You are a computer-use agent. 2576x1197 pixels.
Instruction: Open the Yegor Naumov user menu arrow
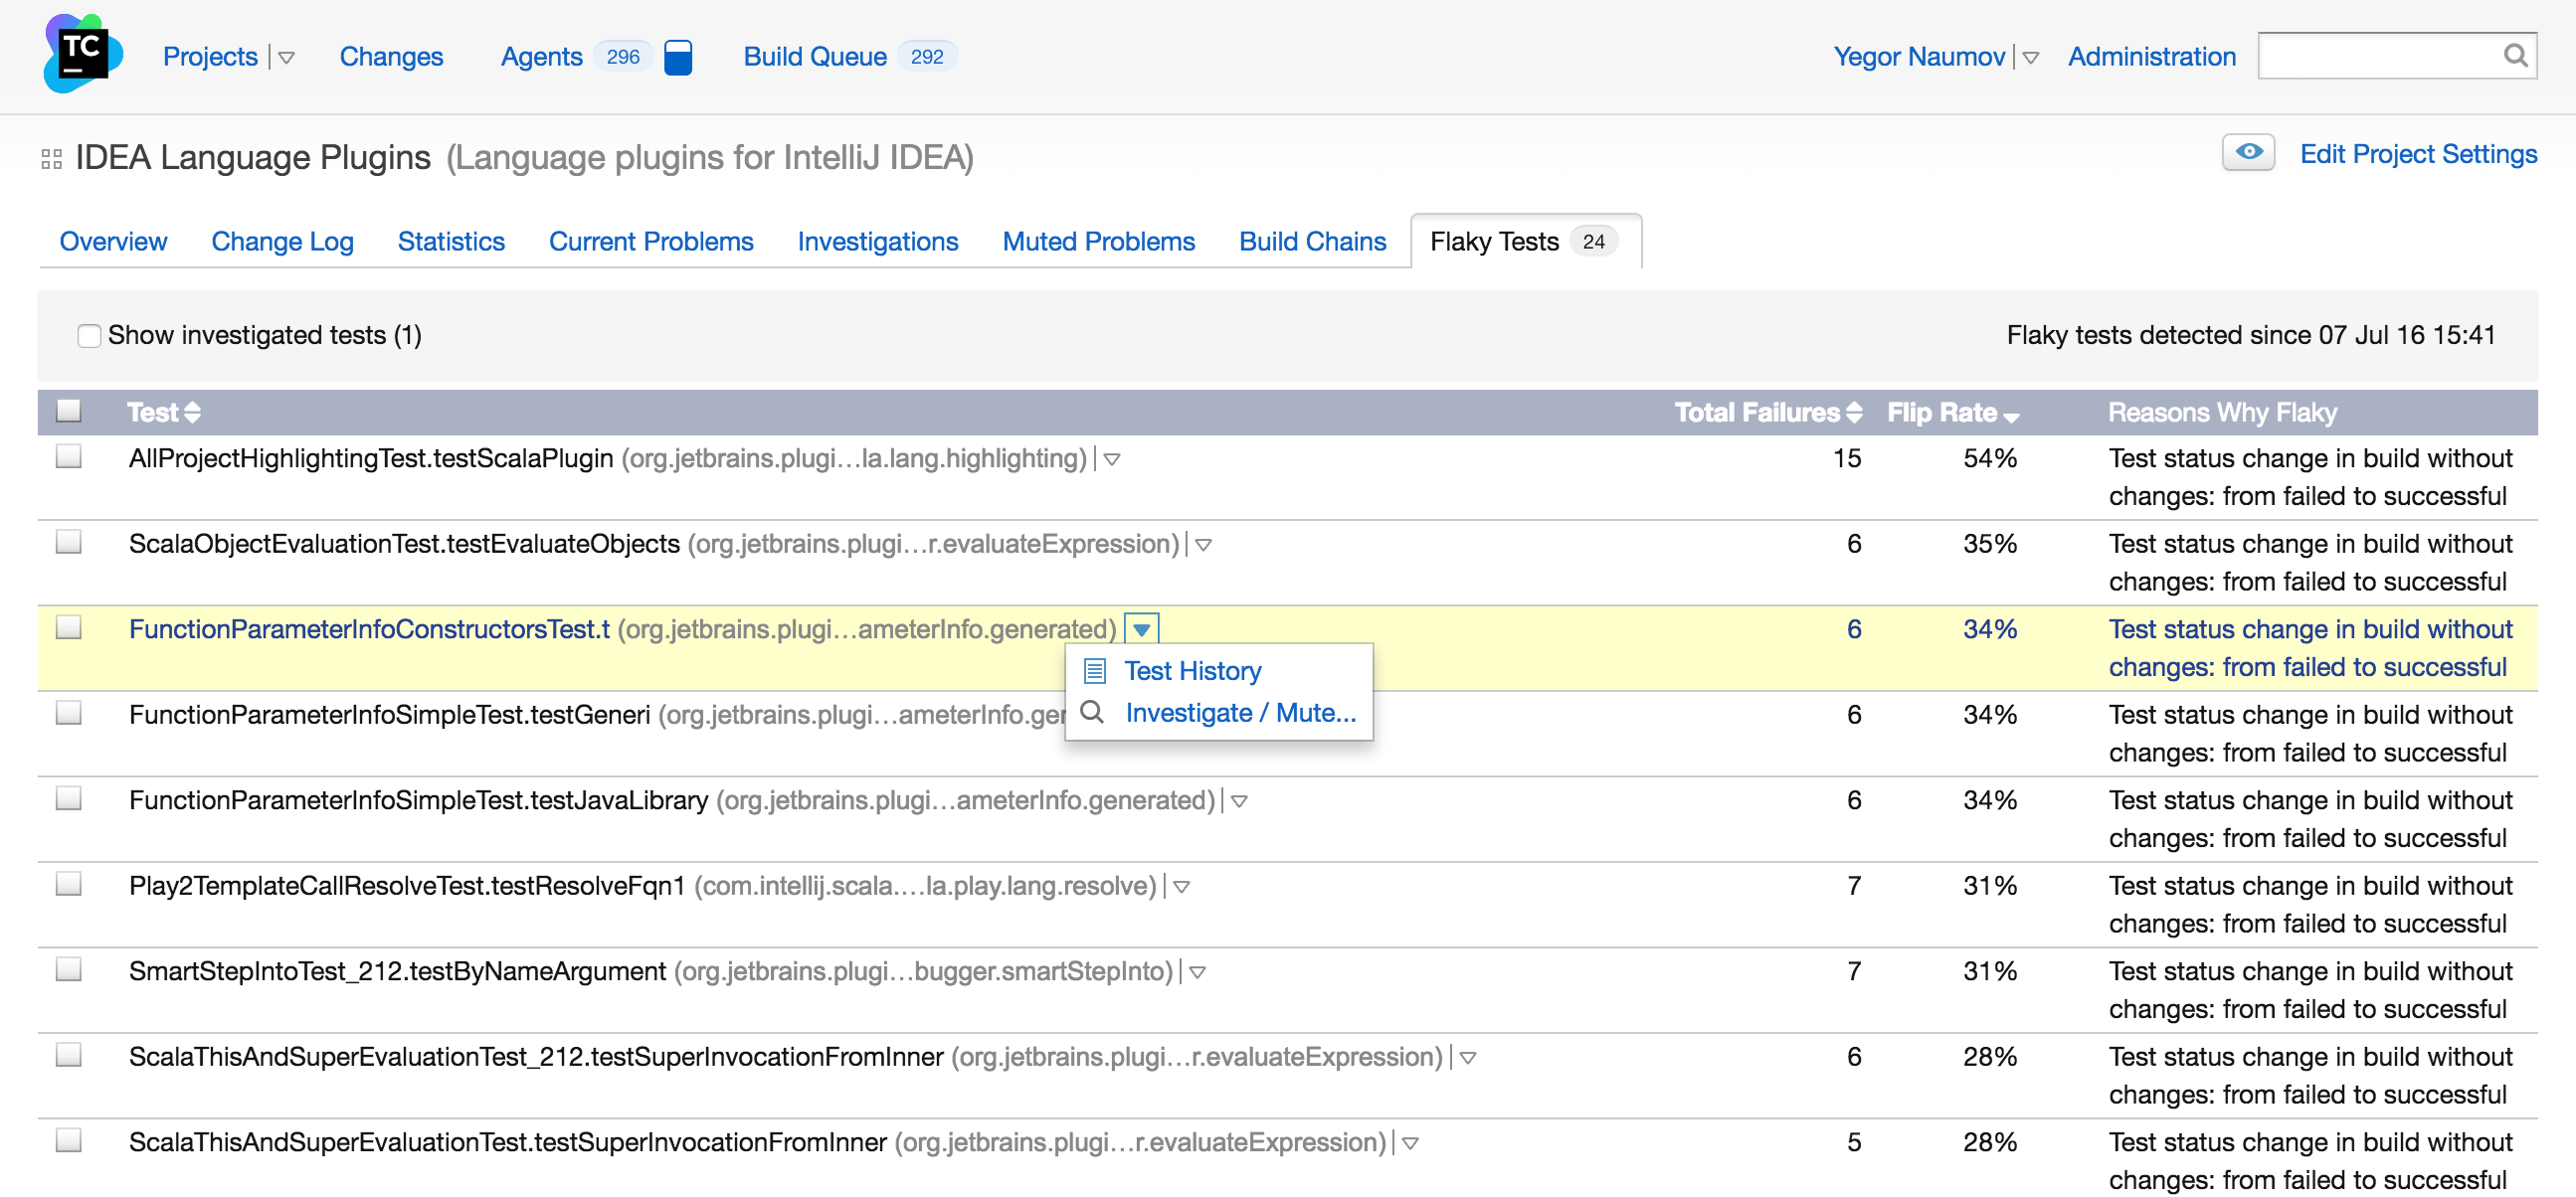click(x=2030, y=58)
